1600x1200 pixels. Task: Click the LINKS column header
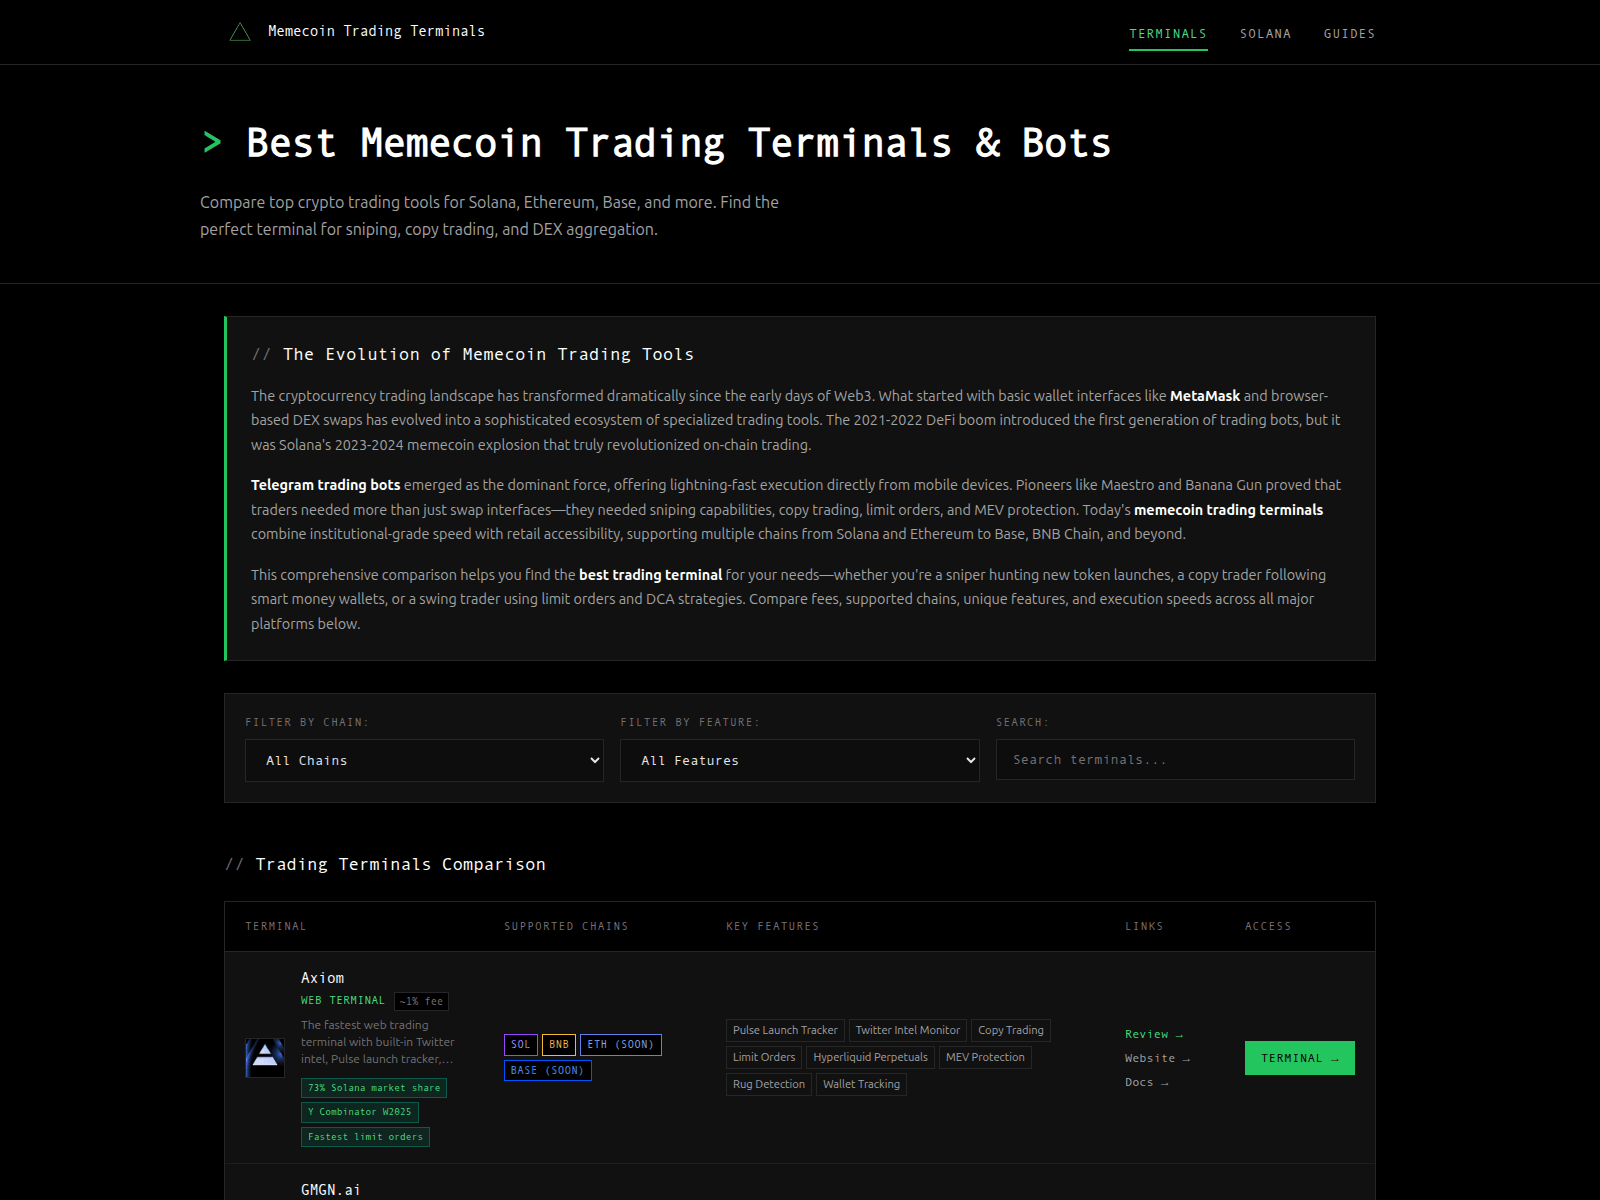pyautogui.click(x=1144, y=926)
